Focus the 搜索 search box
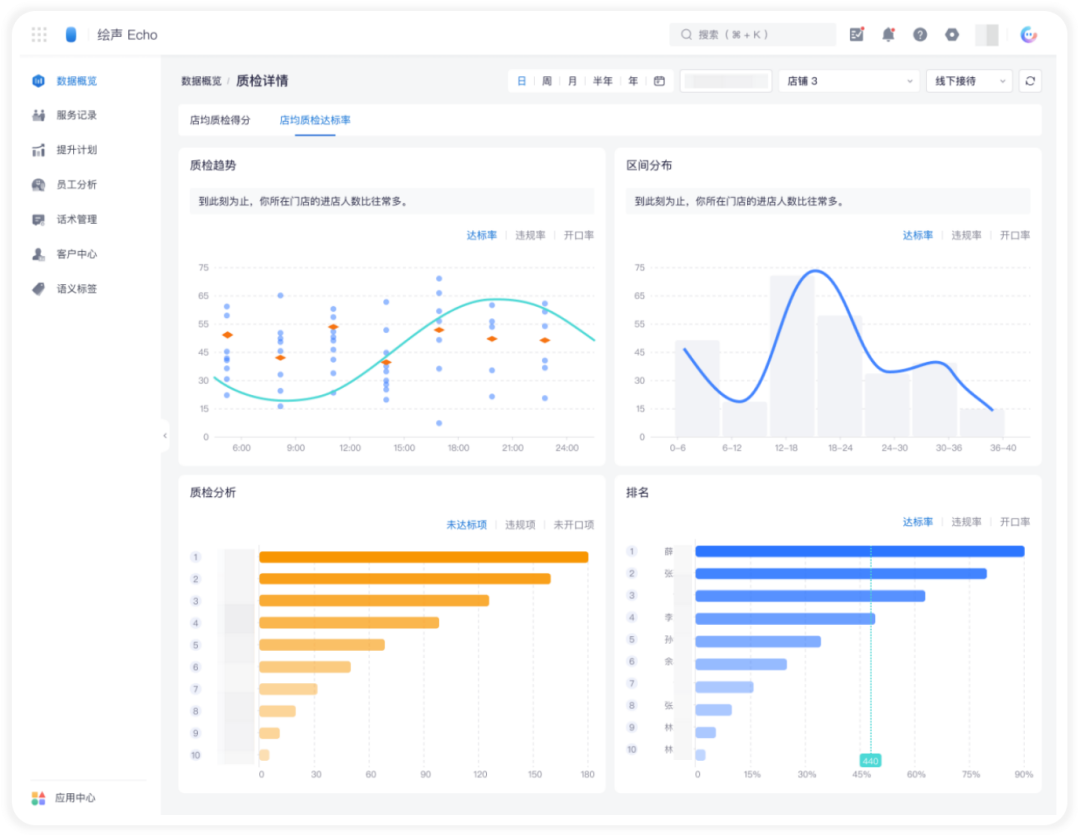 (752, 34)
